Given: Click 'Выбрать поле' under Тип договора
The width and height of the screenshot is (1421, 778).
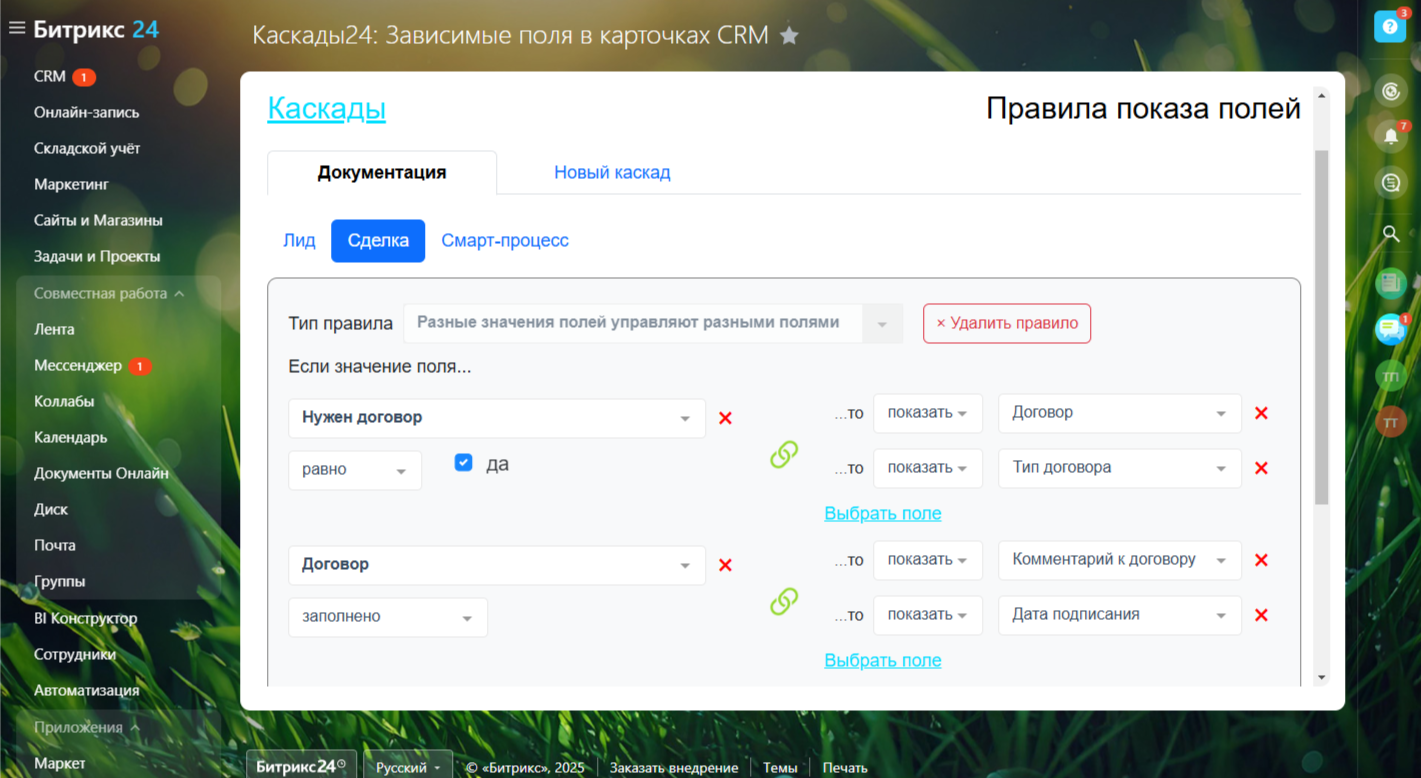Looking at the screenshot, I should (883, 514).
